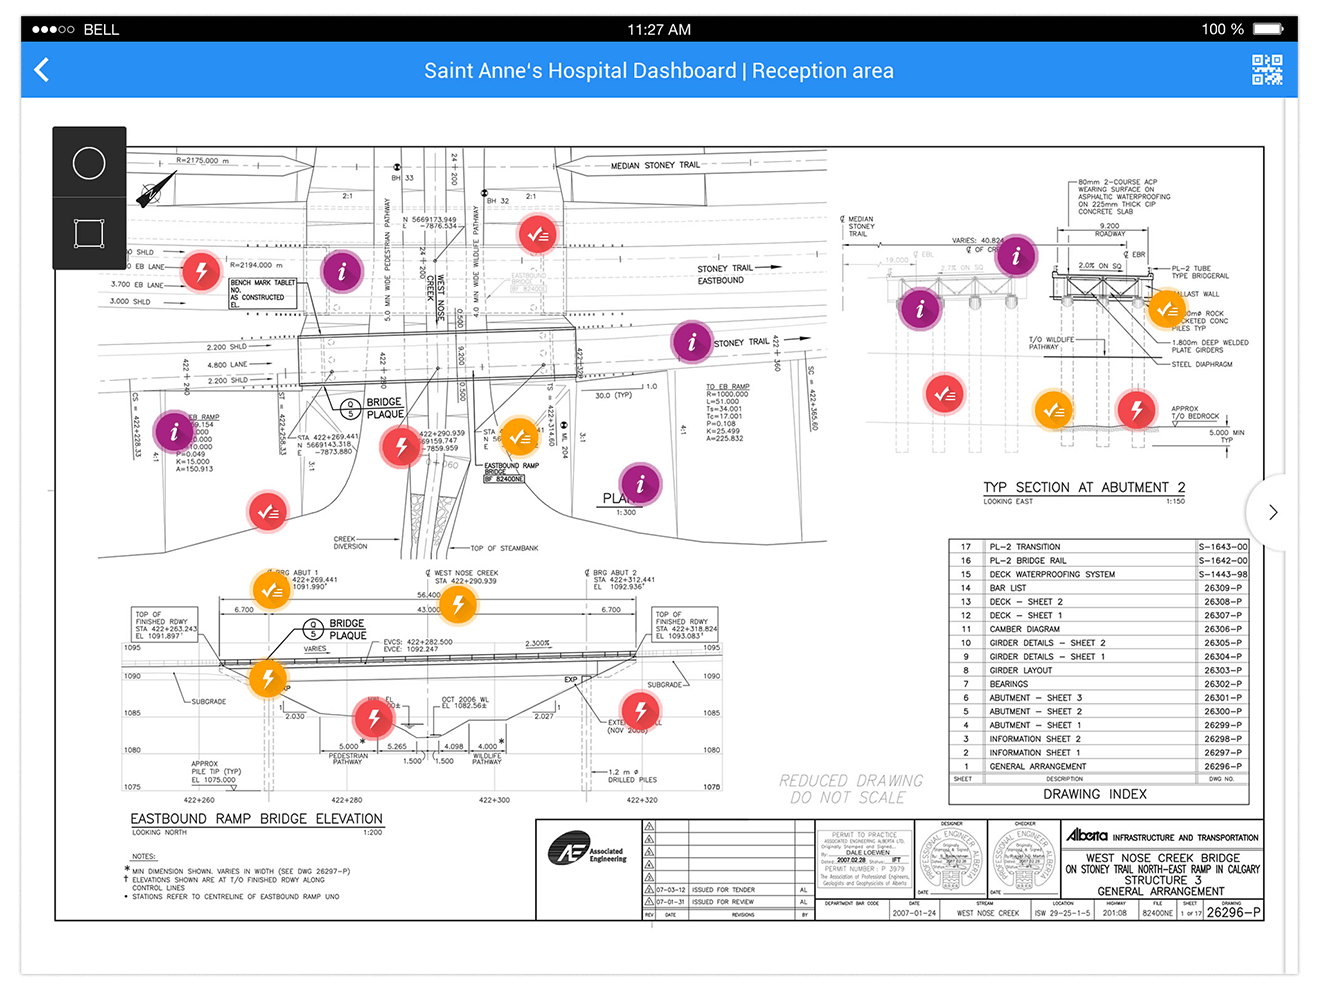Open orange lightning marker at elevation left abutment

[x=268, y=679]
